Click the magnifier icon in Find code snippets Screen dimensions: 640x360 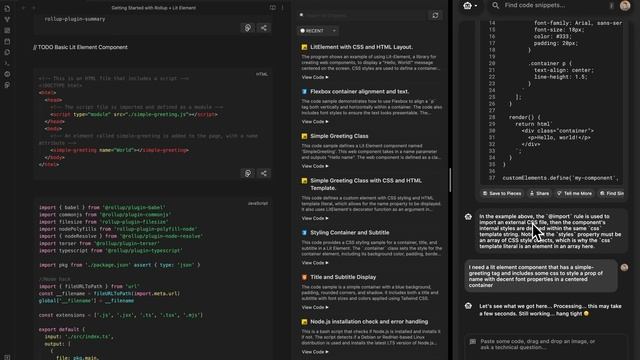495,5
